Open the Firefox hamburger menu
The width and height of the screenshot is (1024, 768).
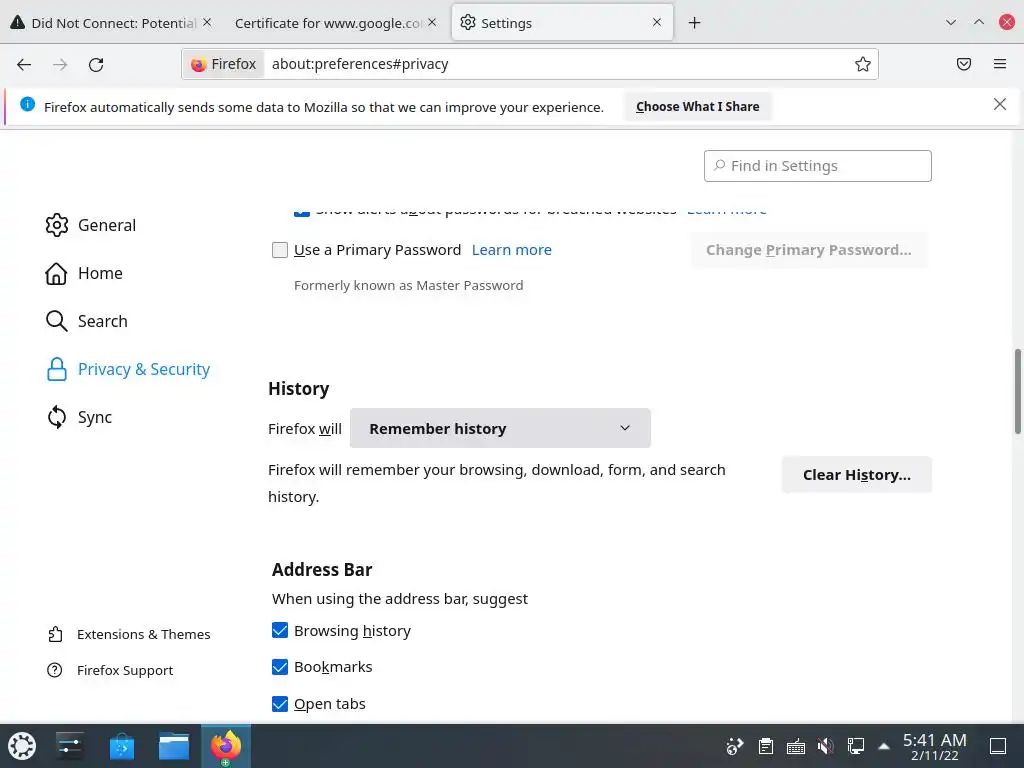(x=1000, y=64)
